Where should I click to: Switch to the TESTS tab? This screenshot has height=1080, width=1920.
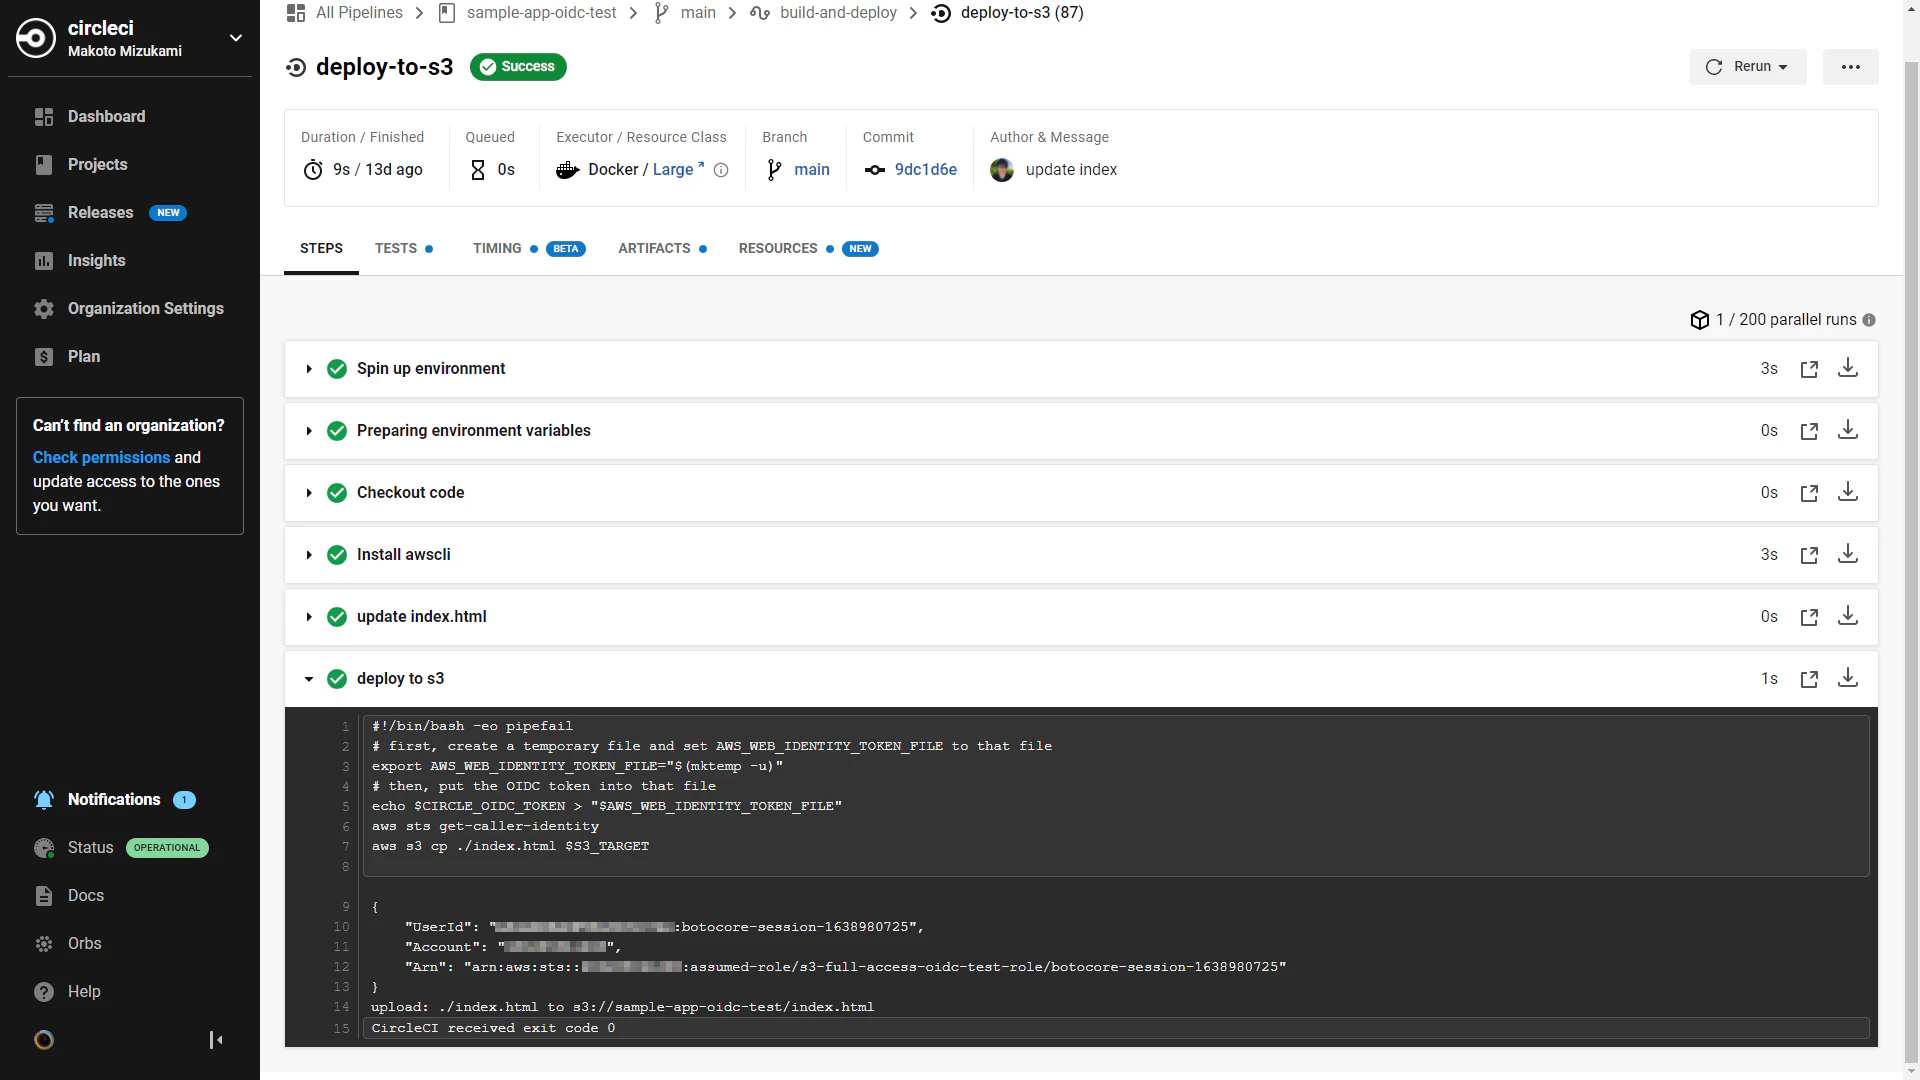[404, 248]
